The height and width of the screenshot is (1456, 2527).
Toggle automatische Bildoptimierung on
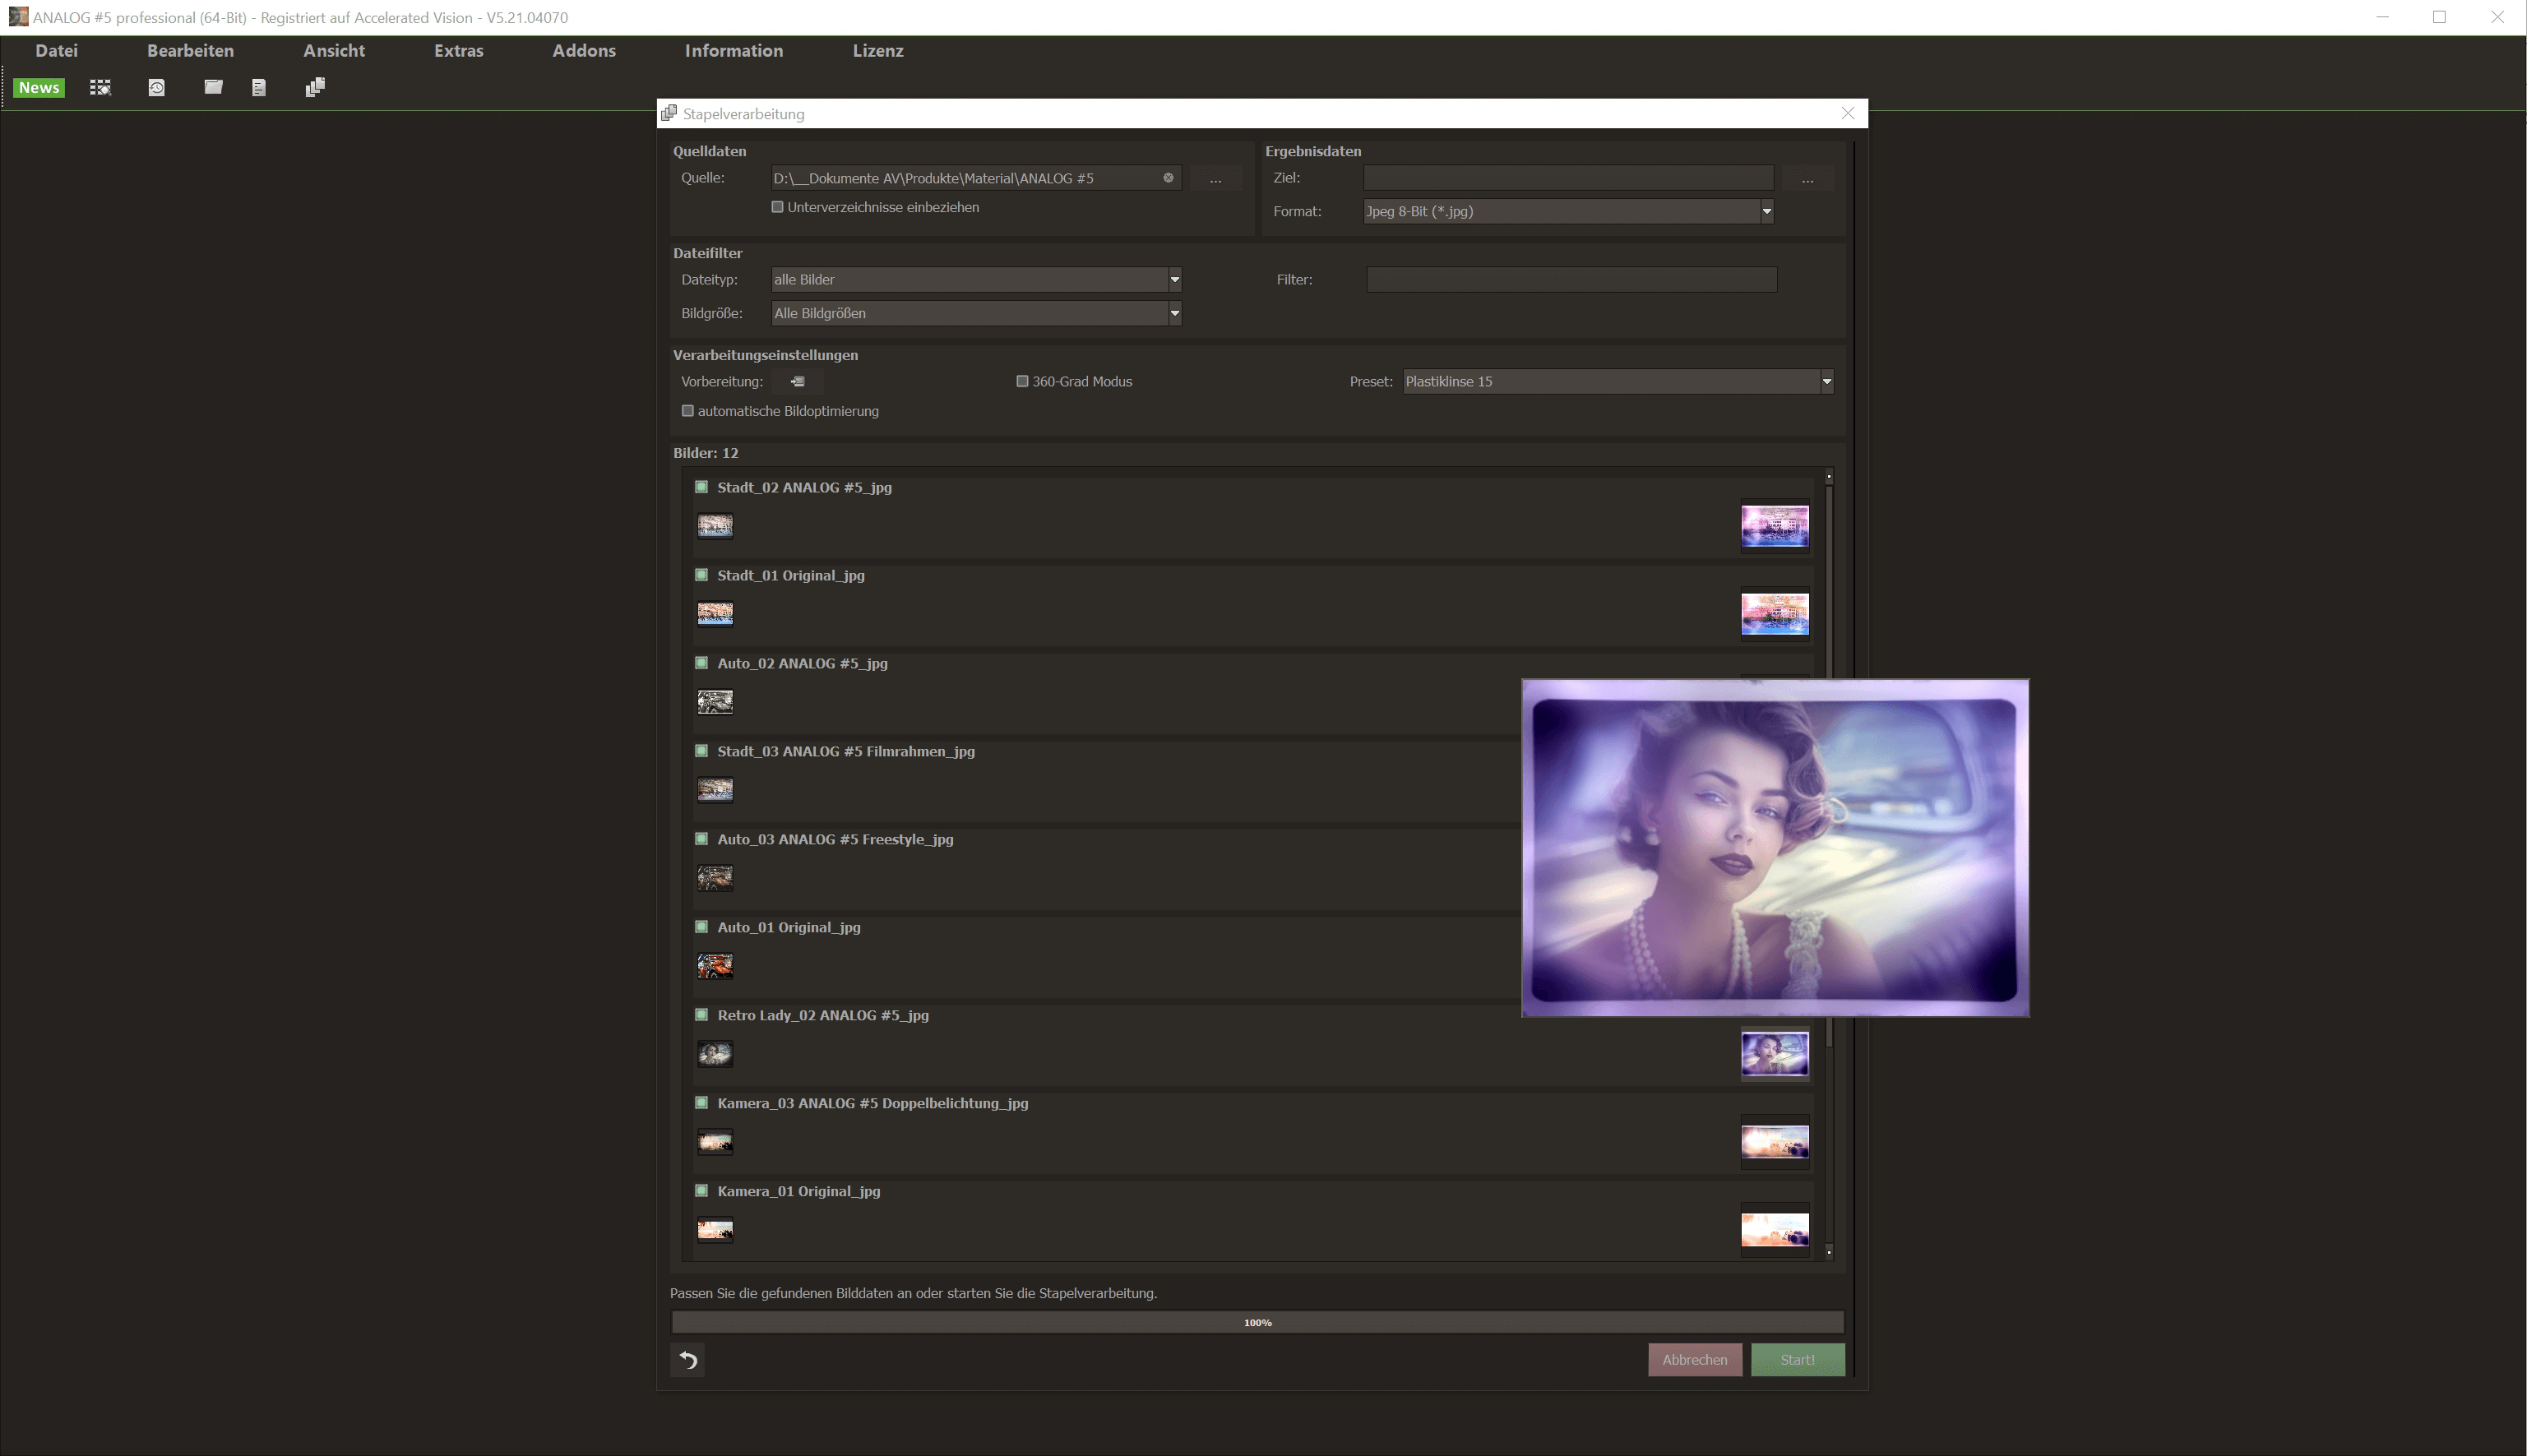click(688, 410)
